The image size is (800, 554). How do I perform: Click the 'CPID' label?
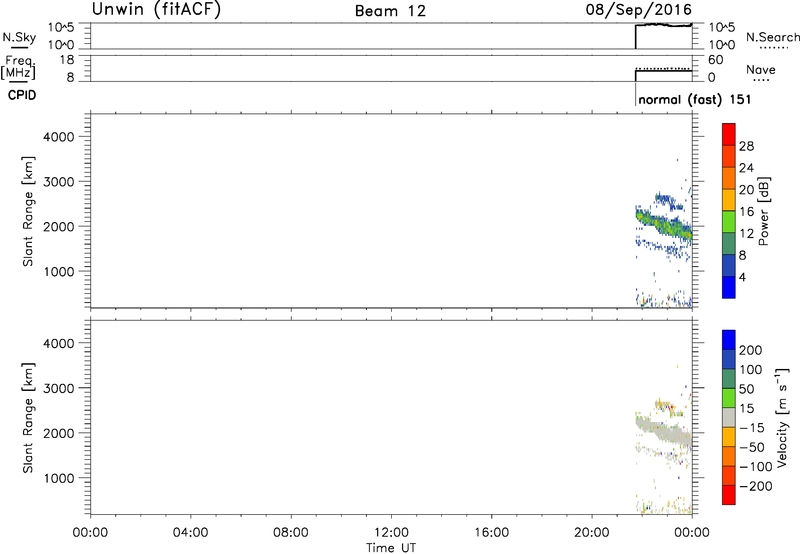click(22, 95)
